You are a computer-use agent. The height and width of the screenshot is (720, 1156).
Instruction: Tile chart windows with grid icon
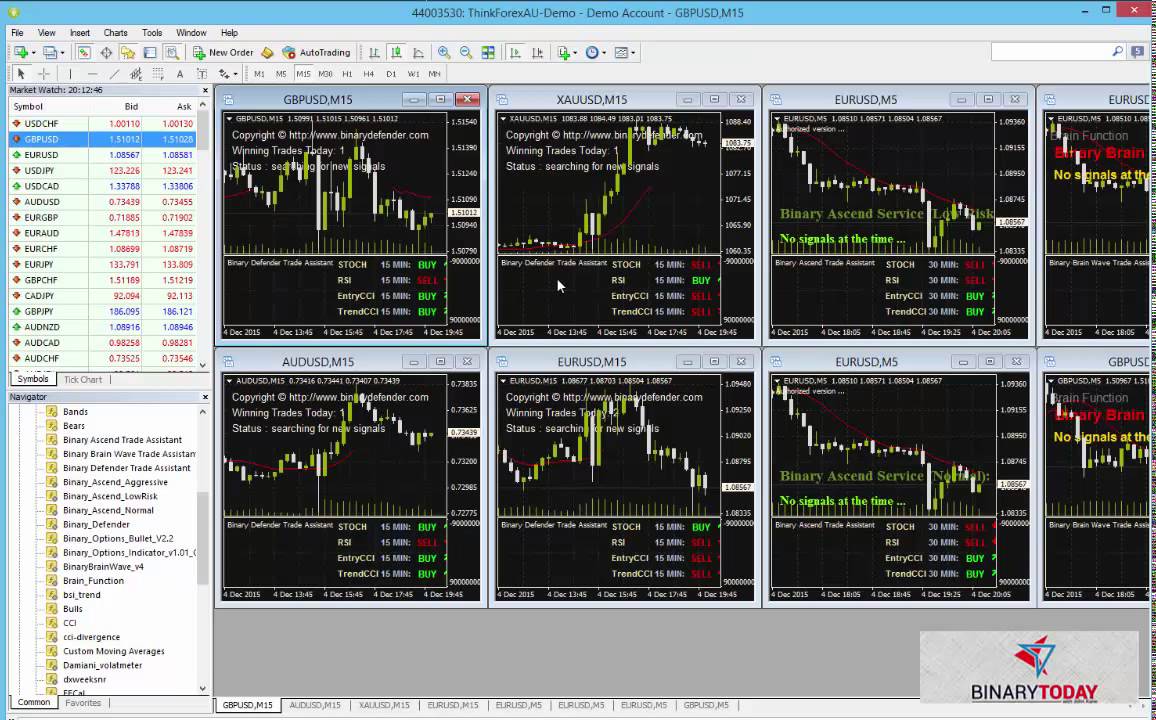[x=488, y=52]
